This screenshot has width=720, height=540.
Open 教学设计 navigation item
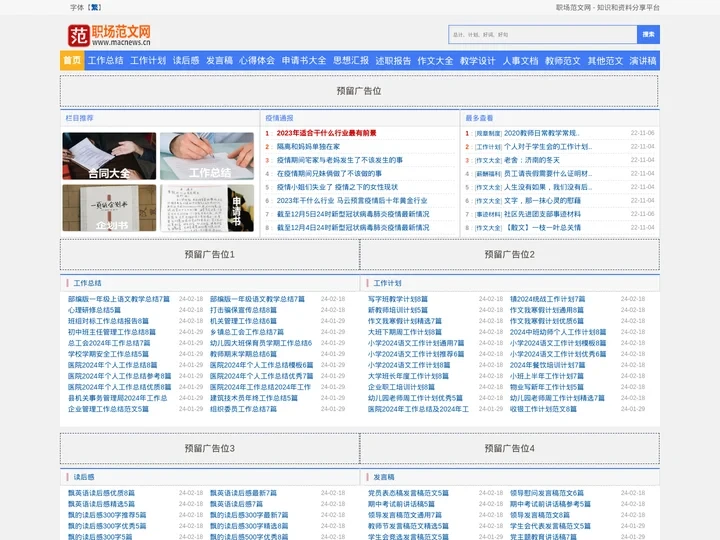(x=478, y=60)
